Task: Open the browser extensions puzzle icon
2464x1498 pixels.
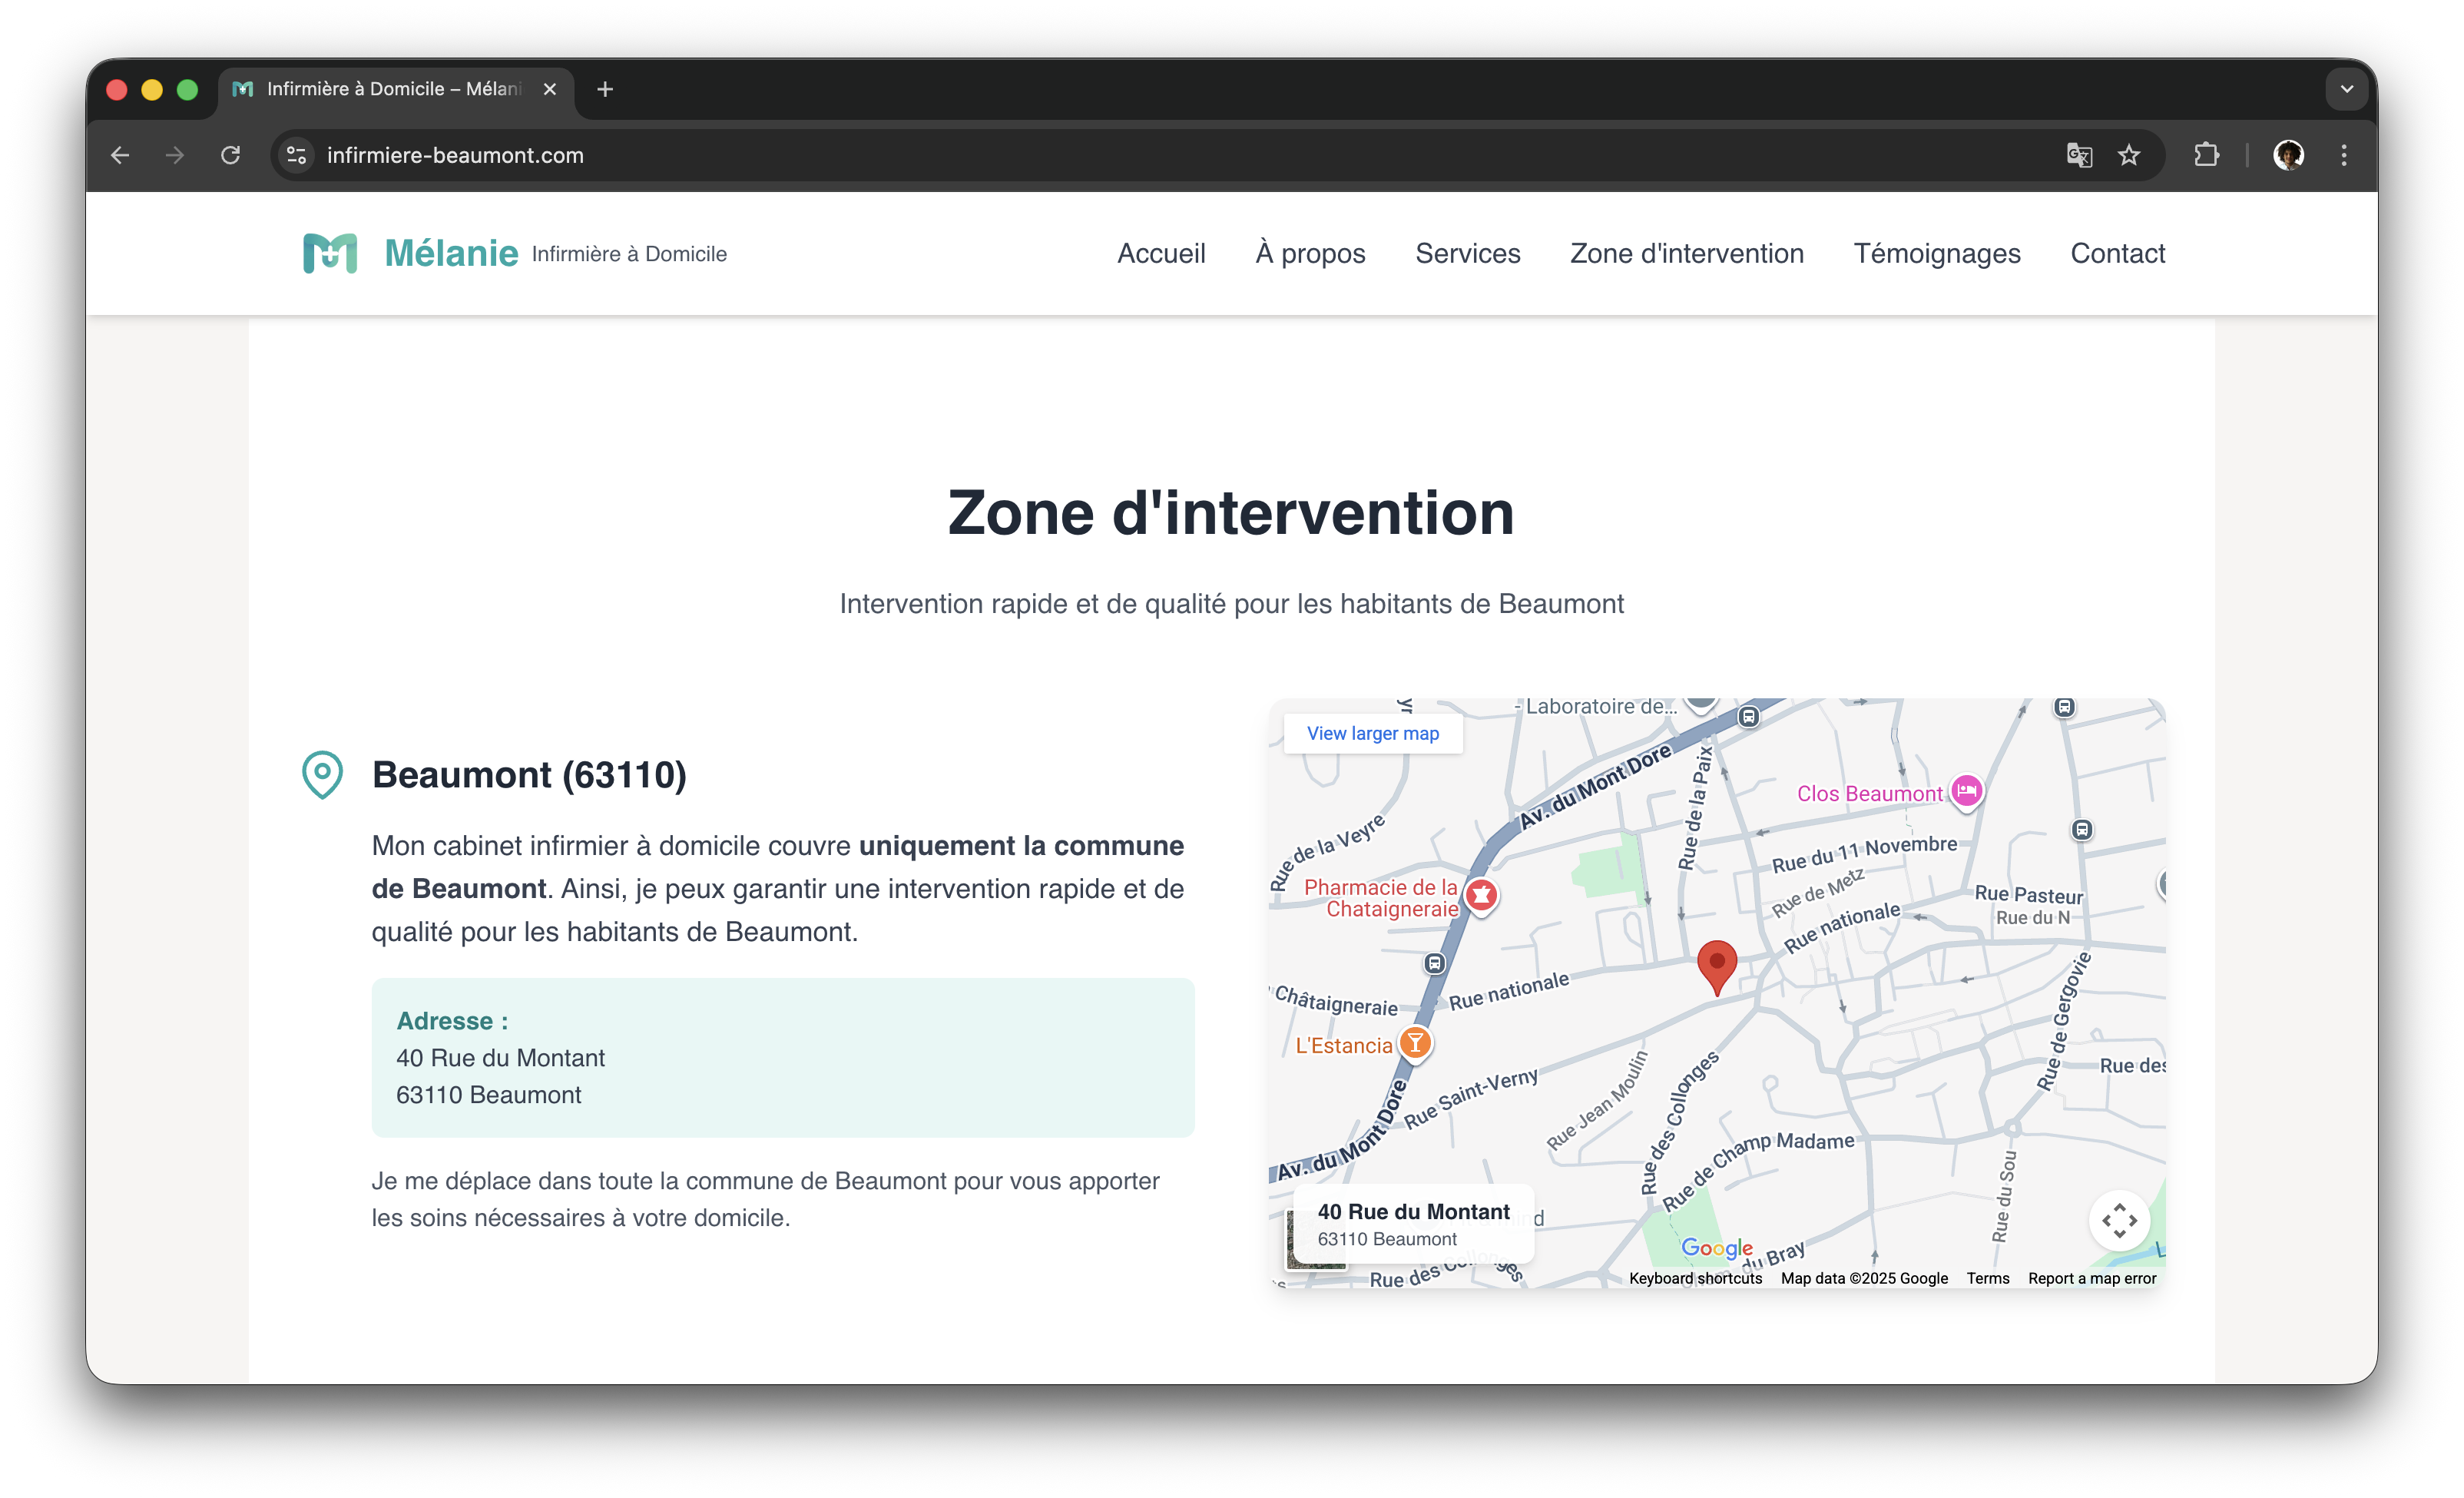Action: [2206, 155]
